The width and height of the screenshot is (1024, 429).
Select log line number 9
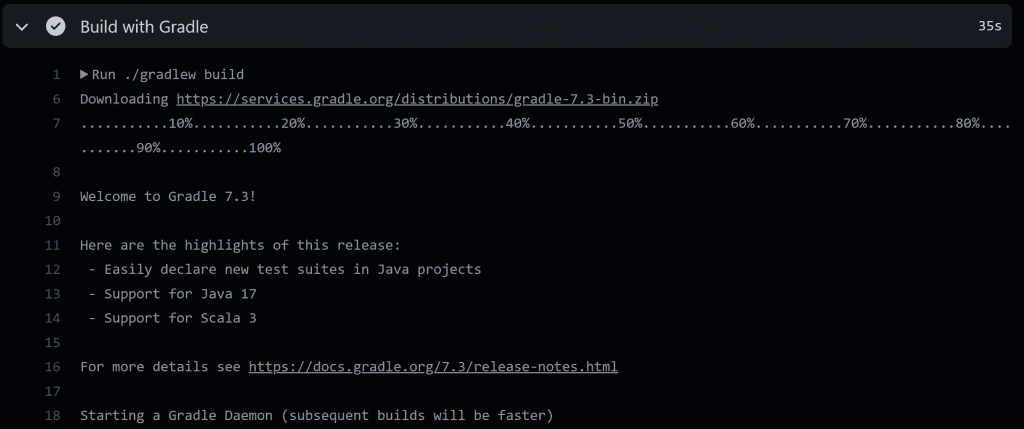pos(57,196)
